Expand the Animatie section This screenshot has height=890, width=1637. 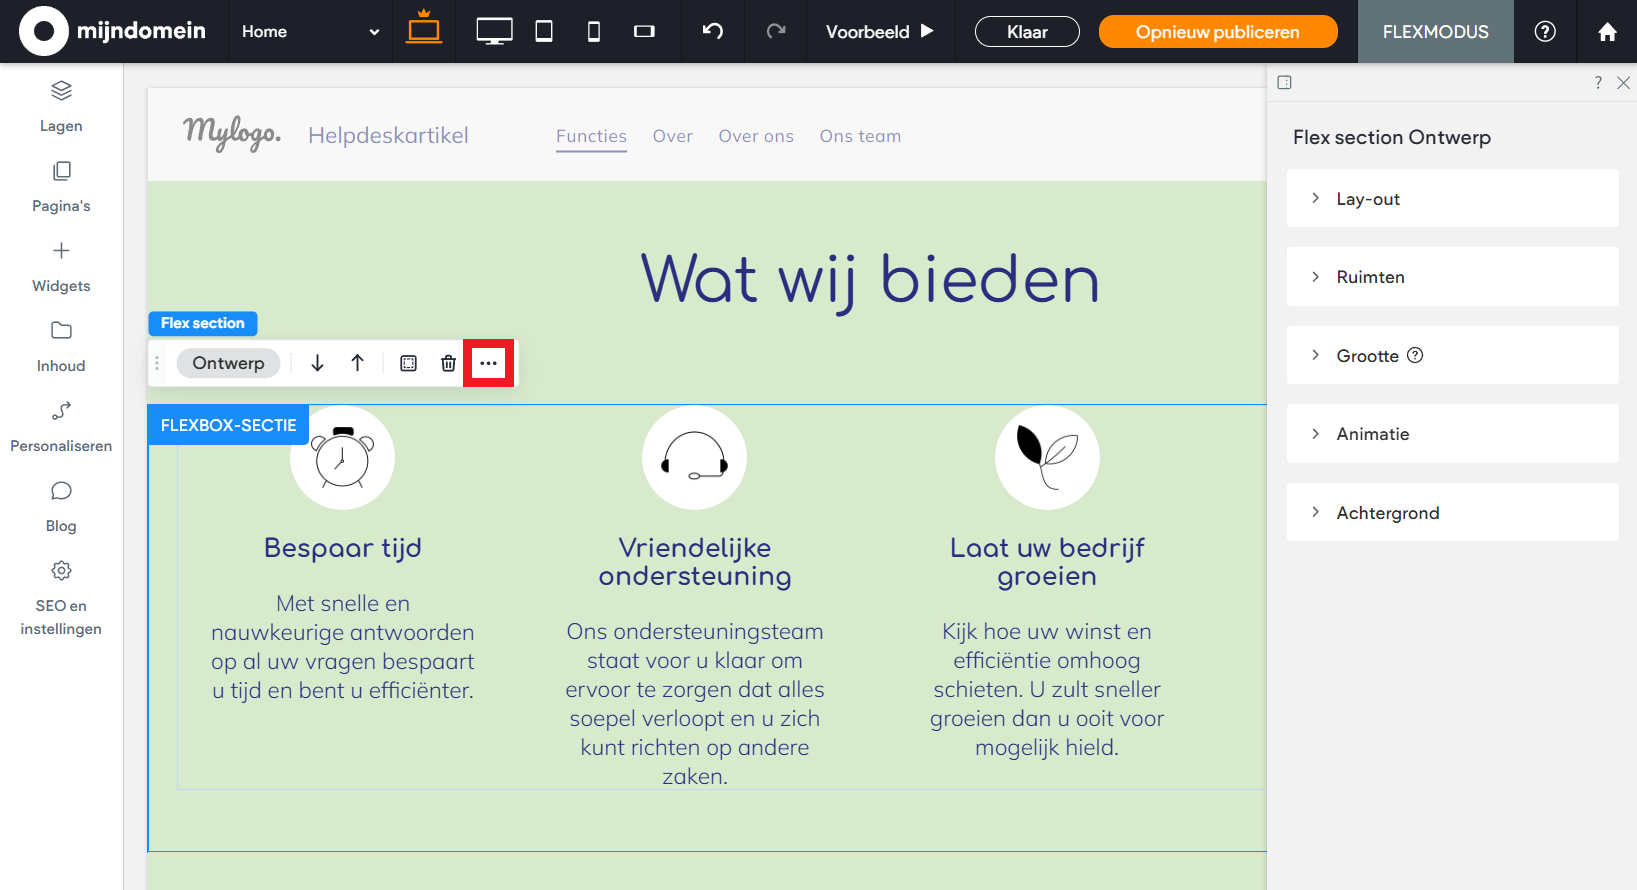1452,434
